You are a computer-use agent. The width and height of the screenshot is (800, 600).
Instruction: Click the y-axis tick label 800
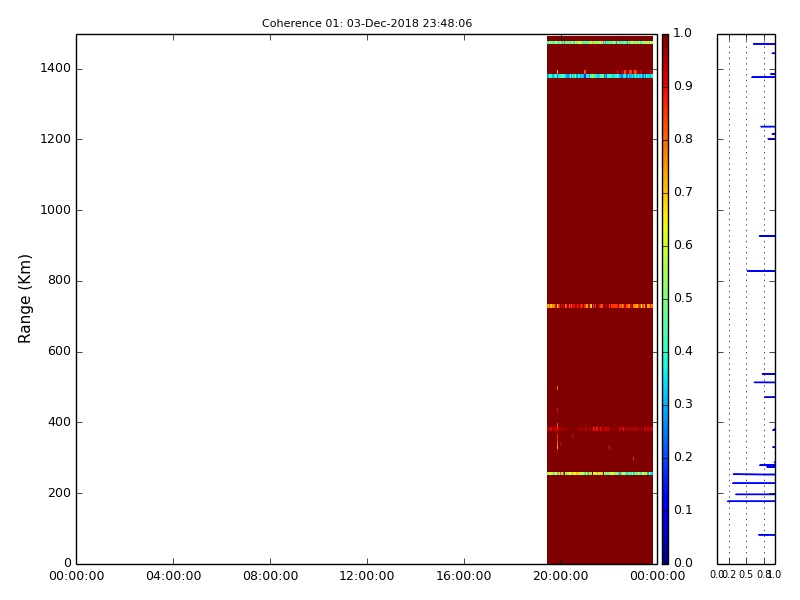click(59, 280)
